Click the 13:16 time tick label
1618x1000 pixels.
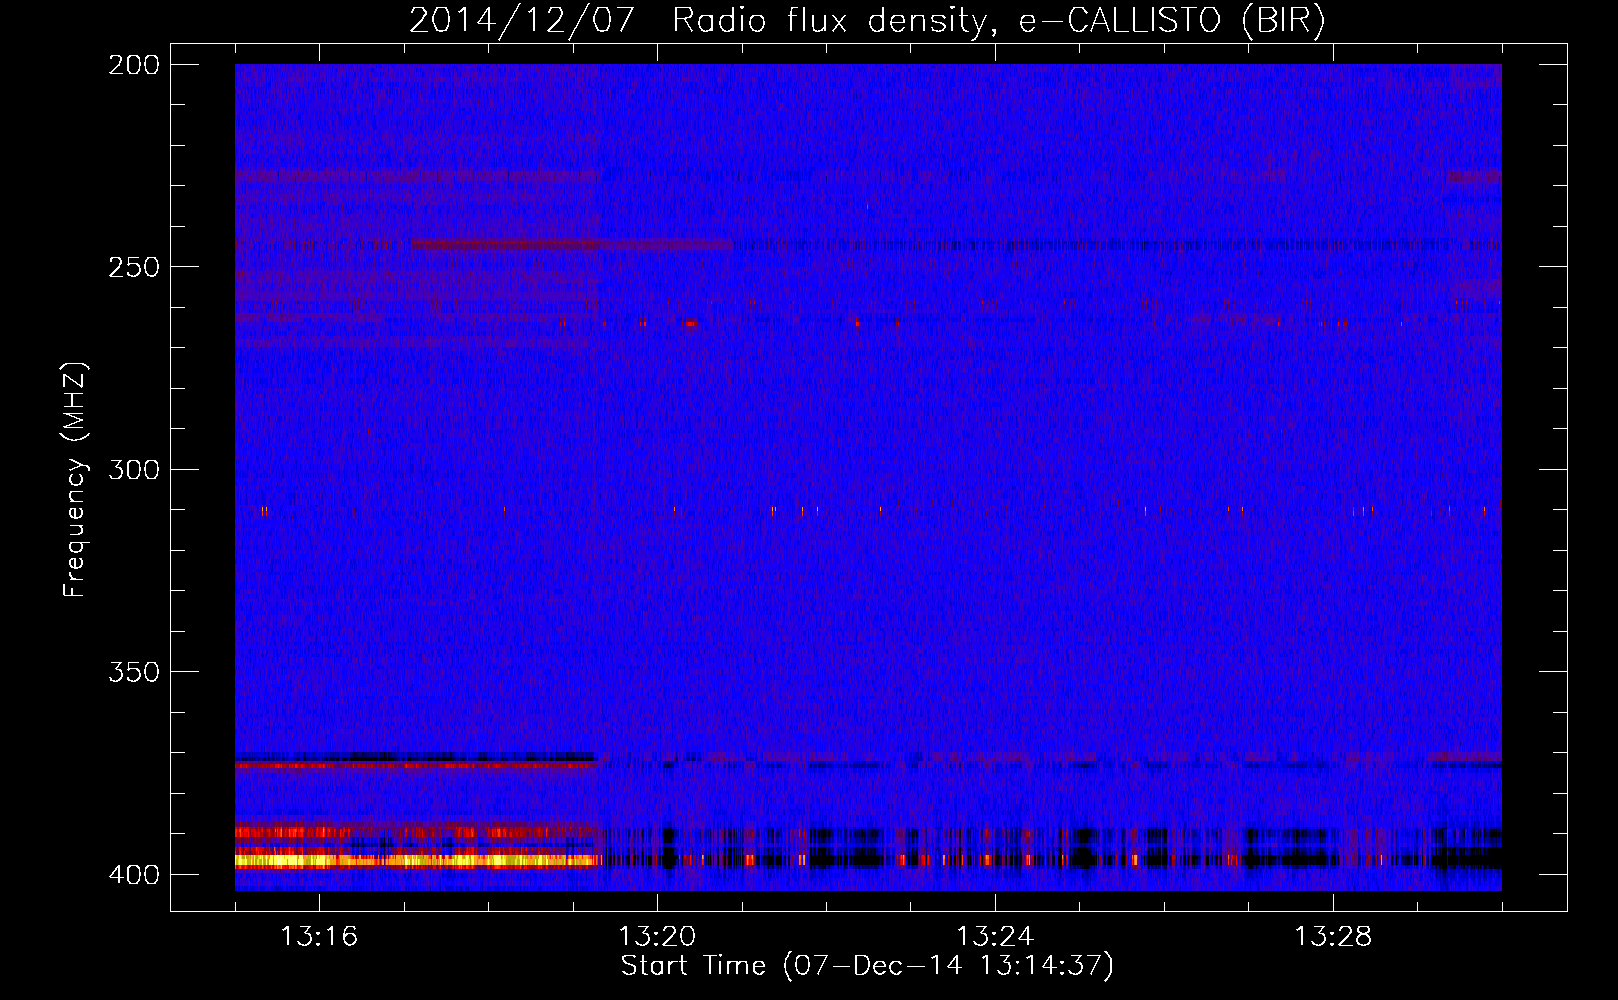[x=319, y=937]
